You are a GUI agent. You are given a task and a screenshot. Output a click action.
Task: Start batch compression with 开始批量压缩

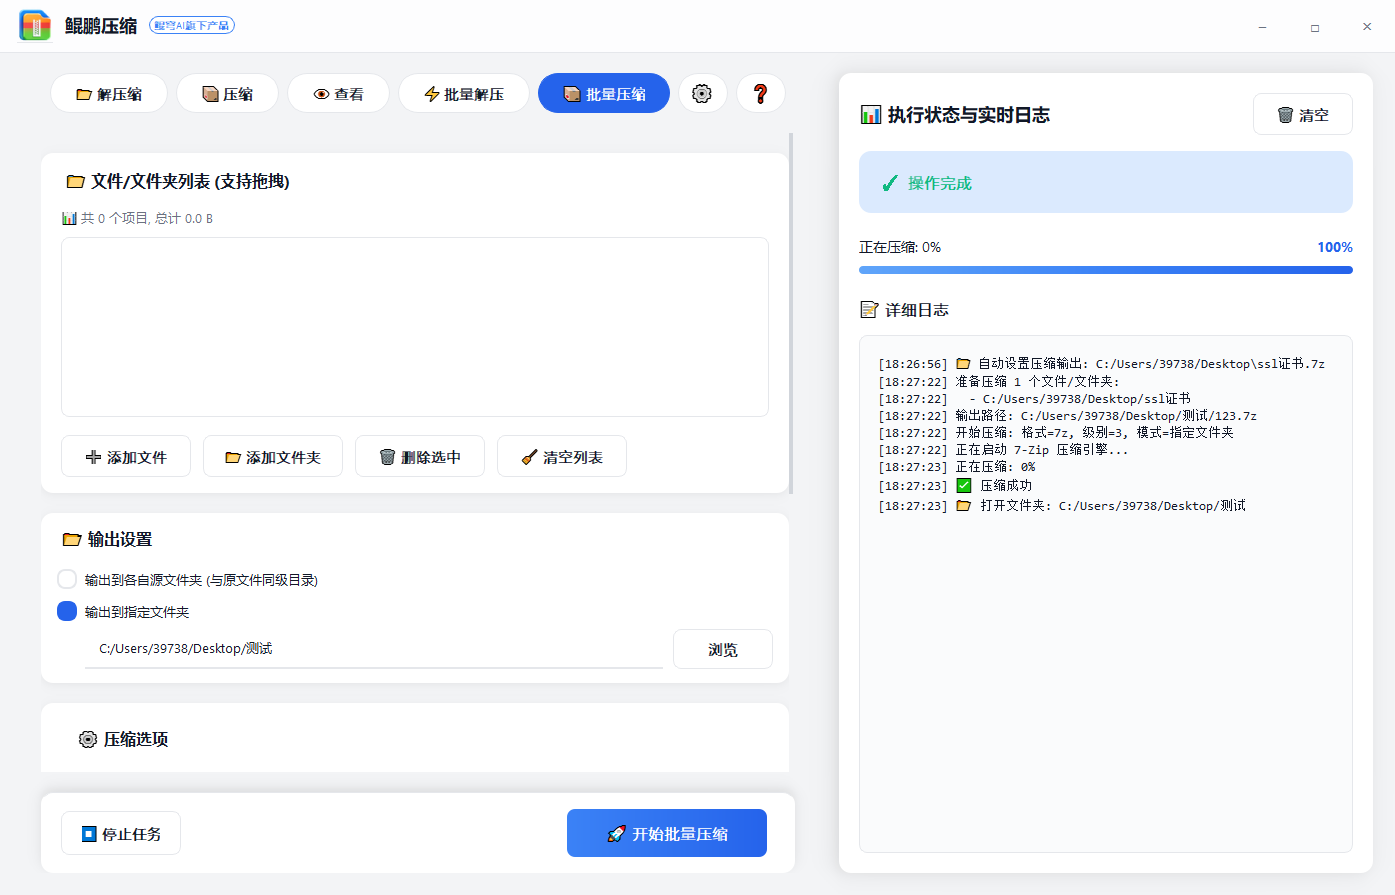[x=666, y=832]
